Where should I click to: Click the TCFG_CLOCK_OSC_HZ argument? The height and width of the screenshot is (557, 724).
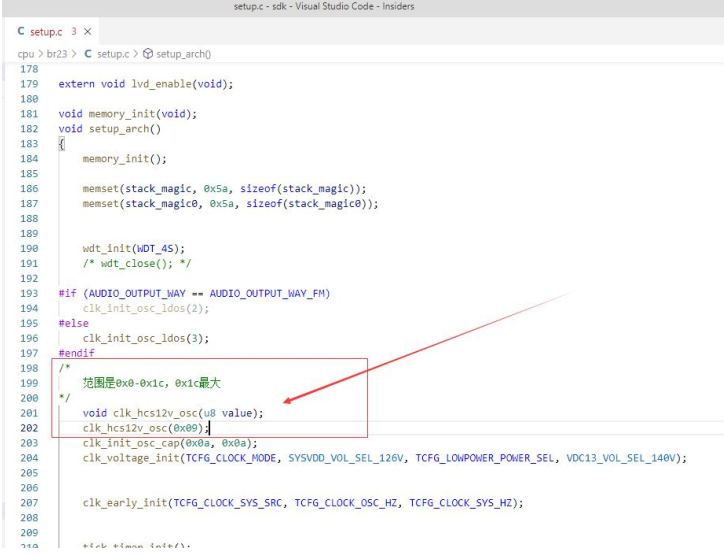(x=346, y=503)
